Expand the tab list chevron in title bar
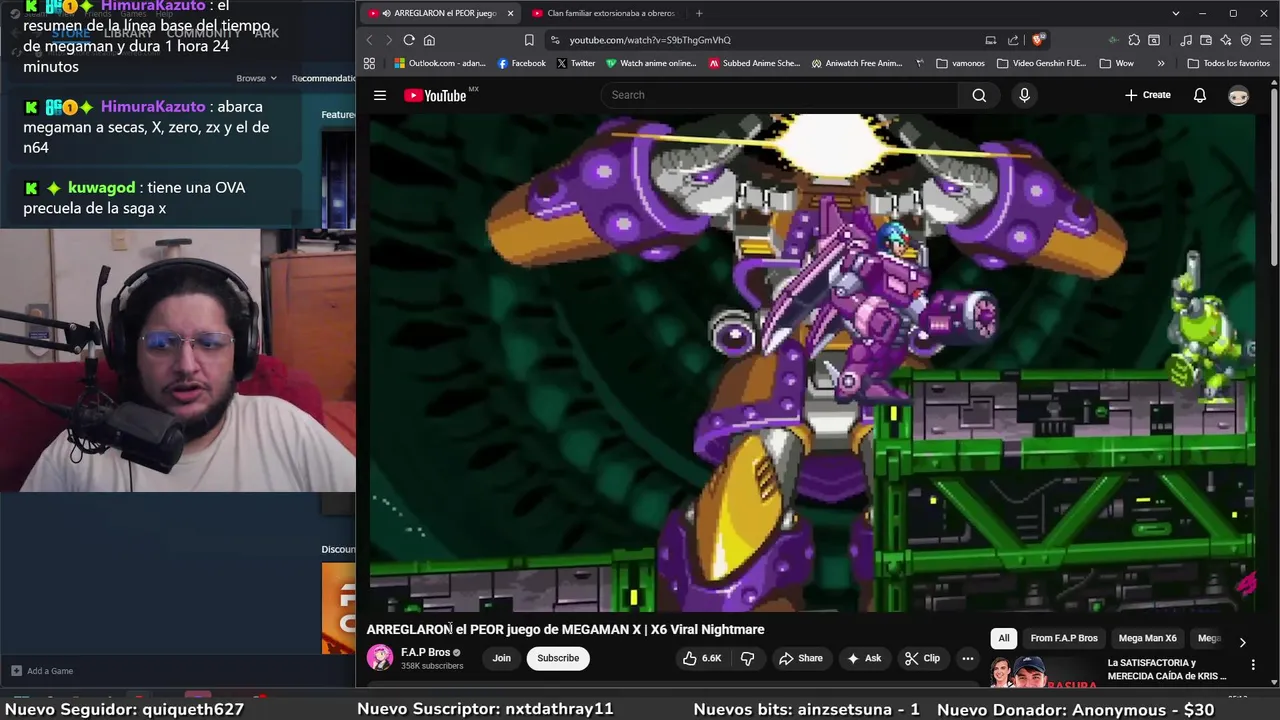This screenshot has height=720, width=1280. [x=1175, y=13]
